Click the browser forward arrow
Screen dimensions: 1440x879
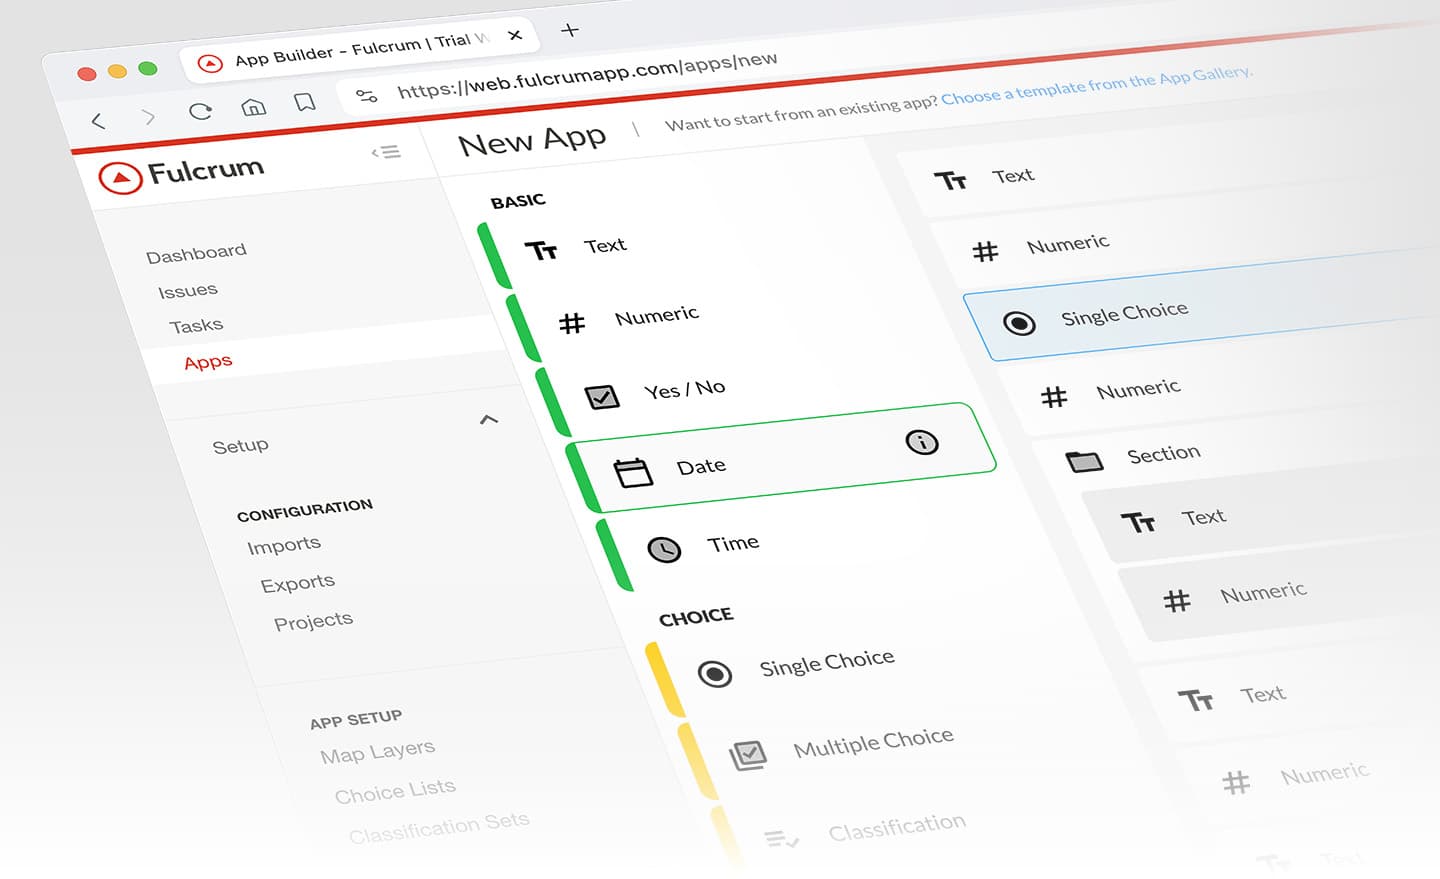pyautogui.click(x=149, y=117)
